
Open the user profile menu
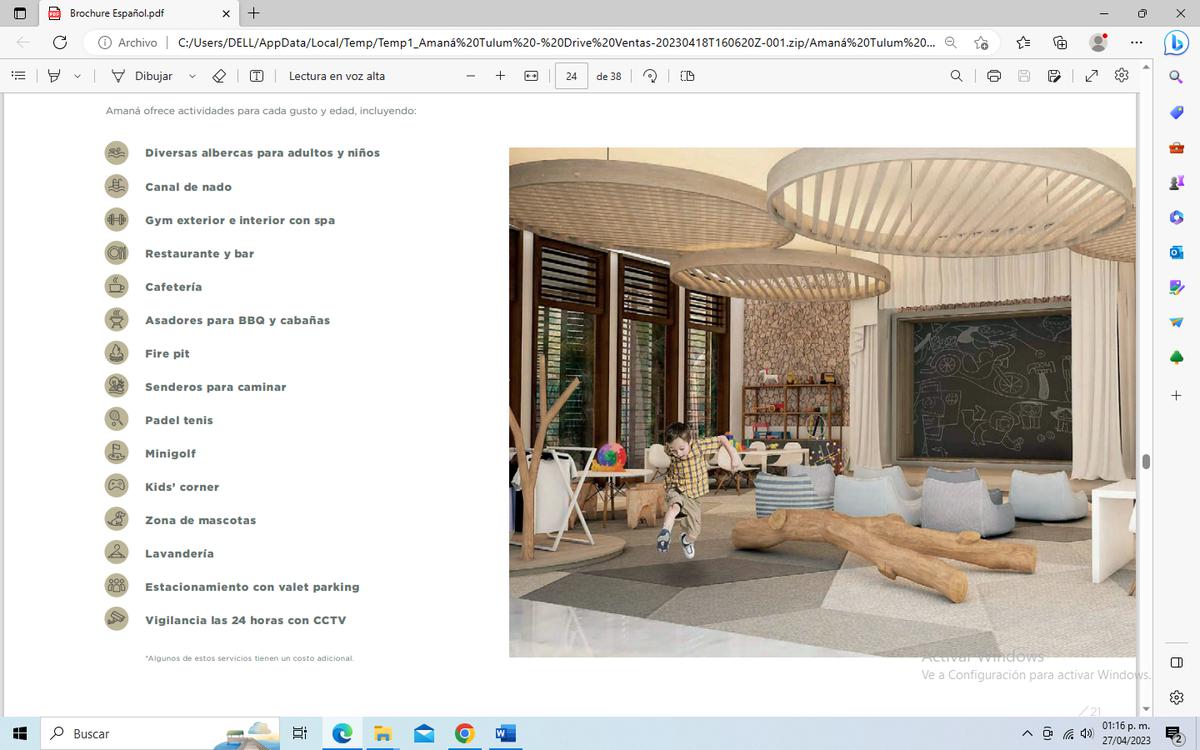point(1098,43)
